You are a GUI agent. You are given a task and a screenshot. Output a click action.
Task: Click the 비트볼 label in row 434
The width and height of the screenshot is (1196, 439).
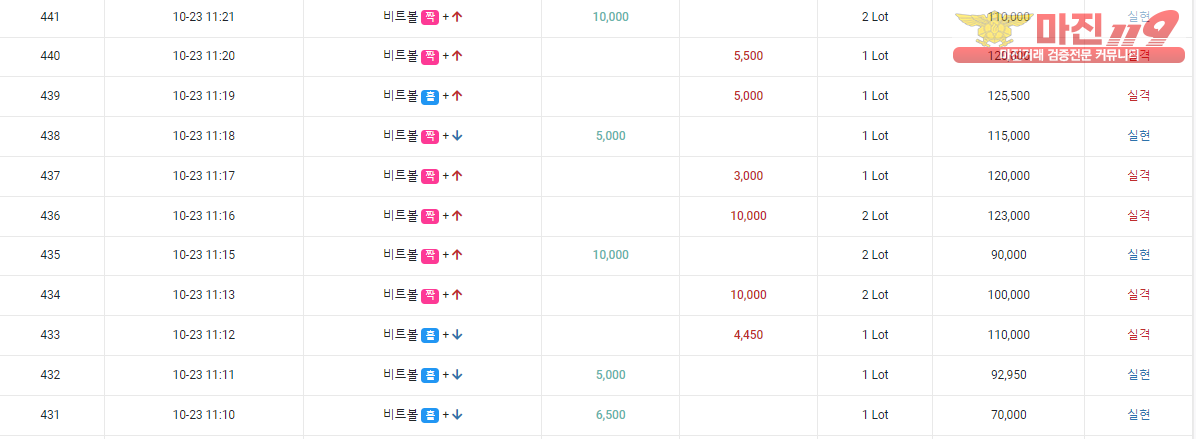400,295
